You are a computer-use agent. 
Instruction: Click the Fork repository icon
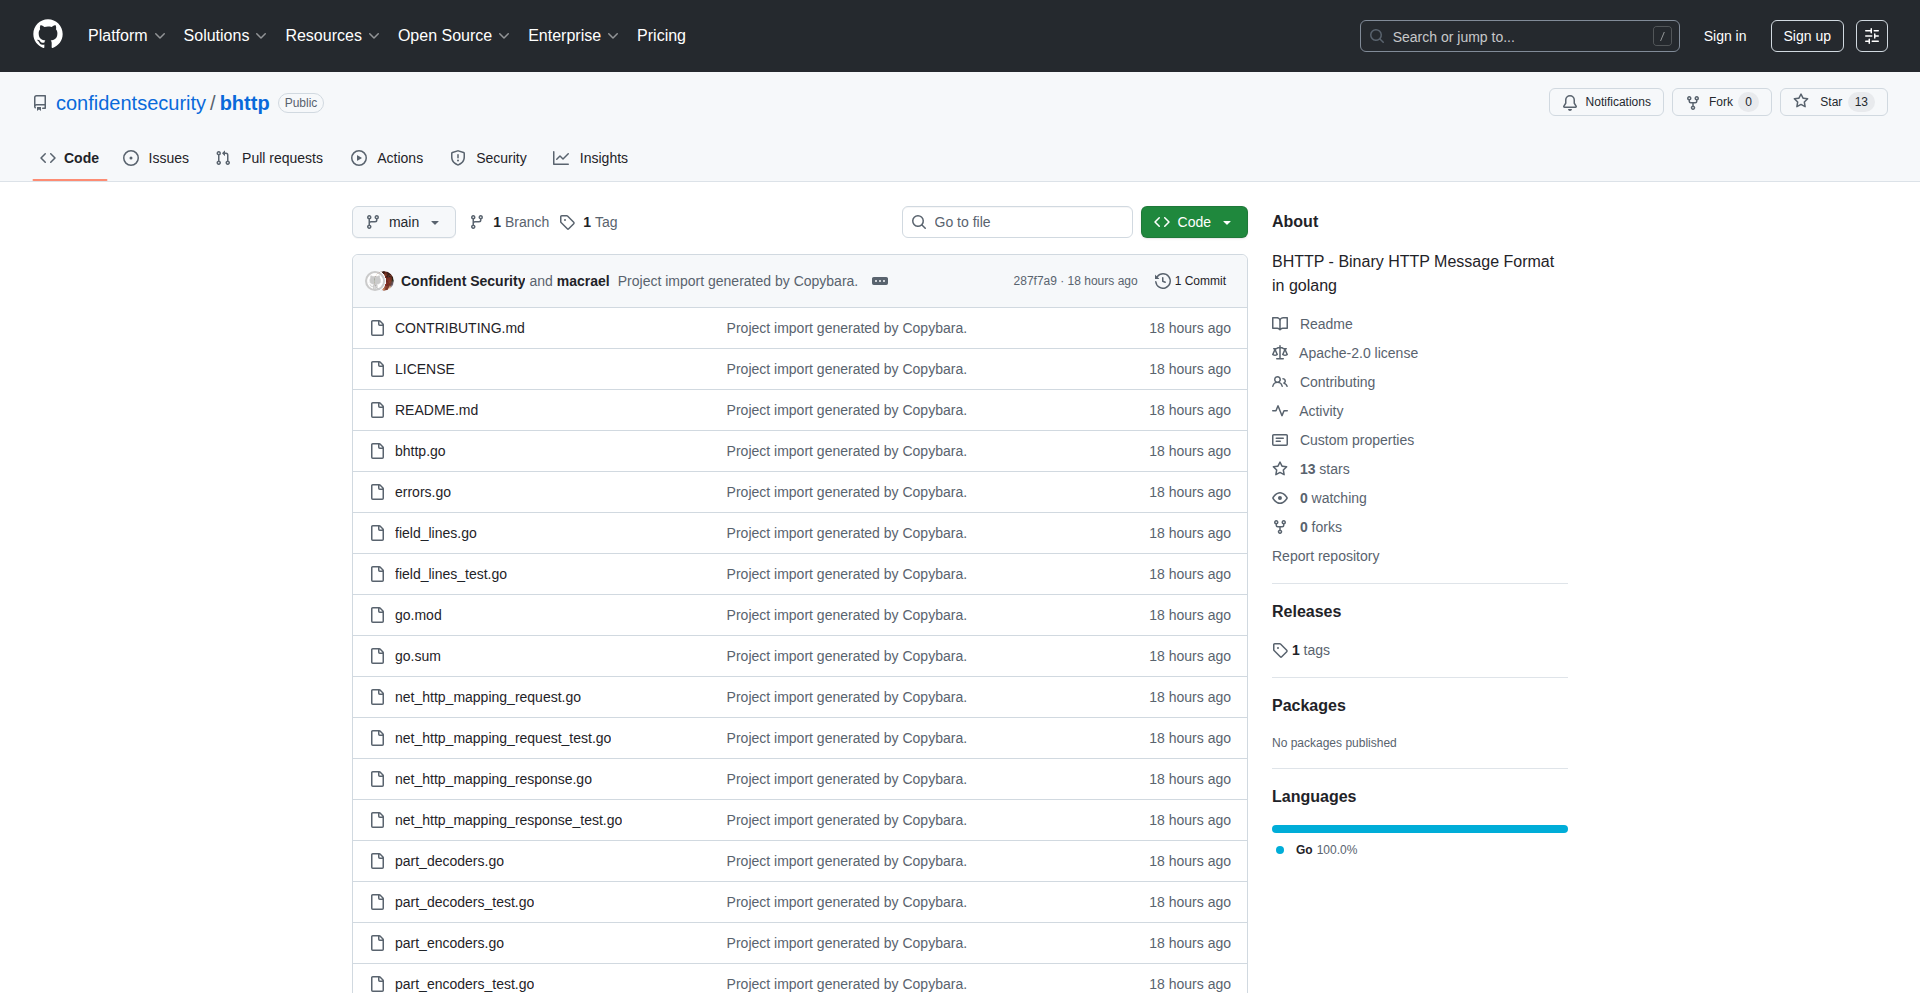tap(1693, 102)
